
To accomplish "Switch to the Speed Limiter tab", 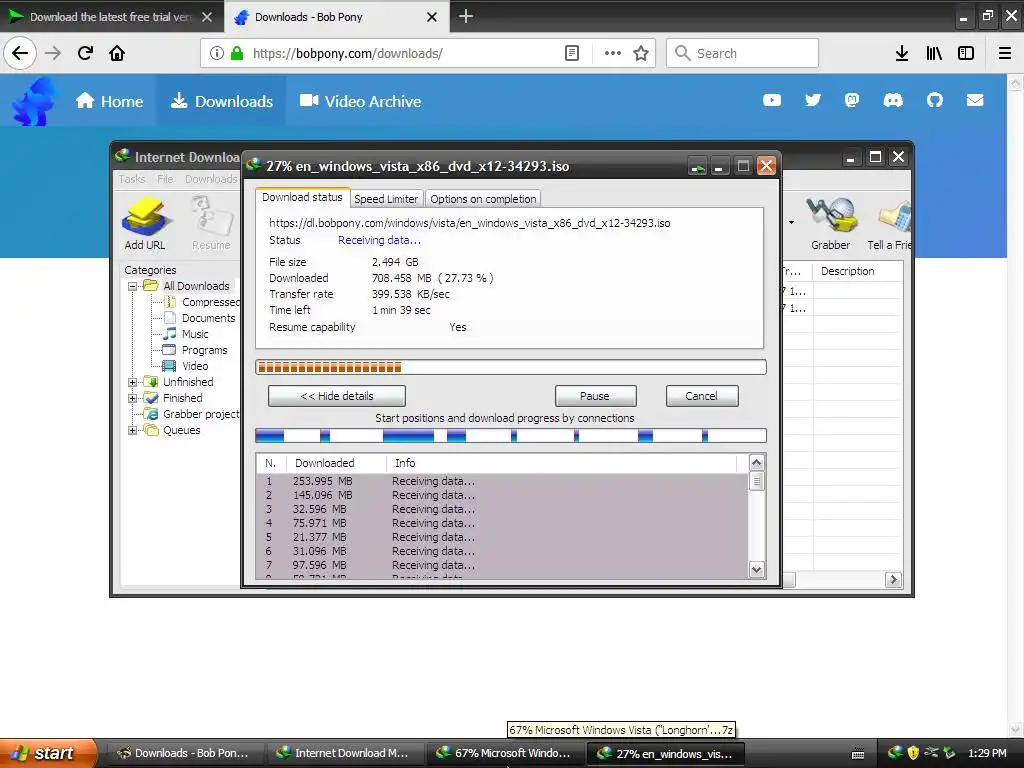I will pos(386,199).
